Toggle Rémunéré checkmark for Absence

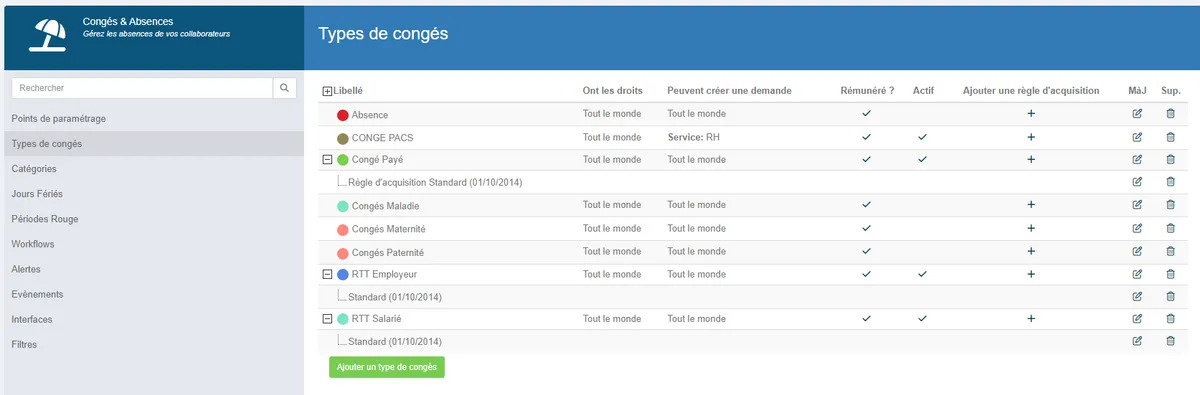pyautogui.click(x=866, y=113)
